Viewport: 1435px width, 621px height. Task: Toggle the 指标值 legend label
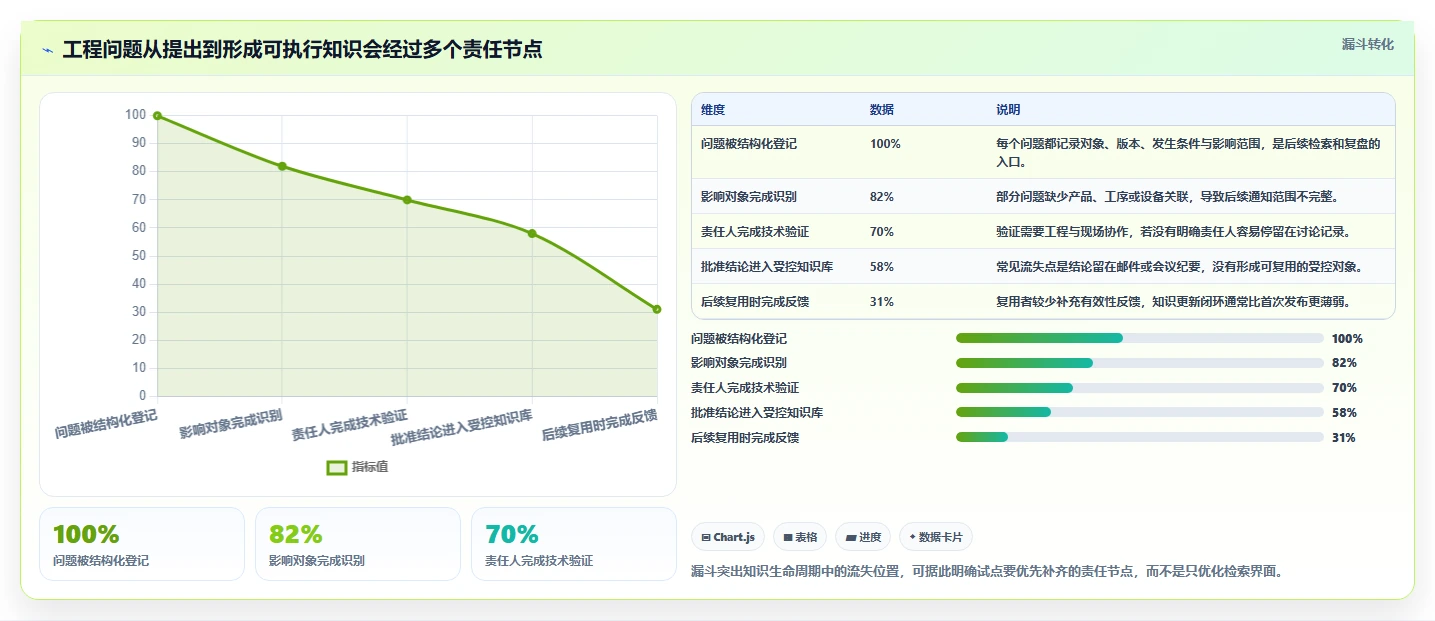[370, 467]
